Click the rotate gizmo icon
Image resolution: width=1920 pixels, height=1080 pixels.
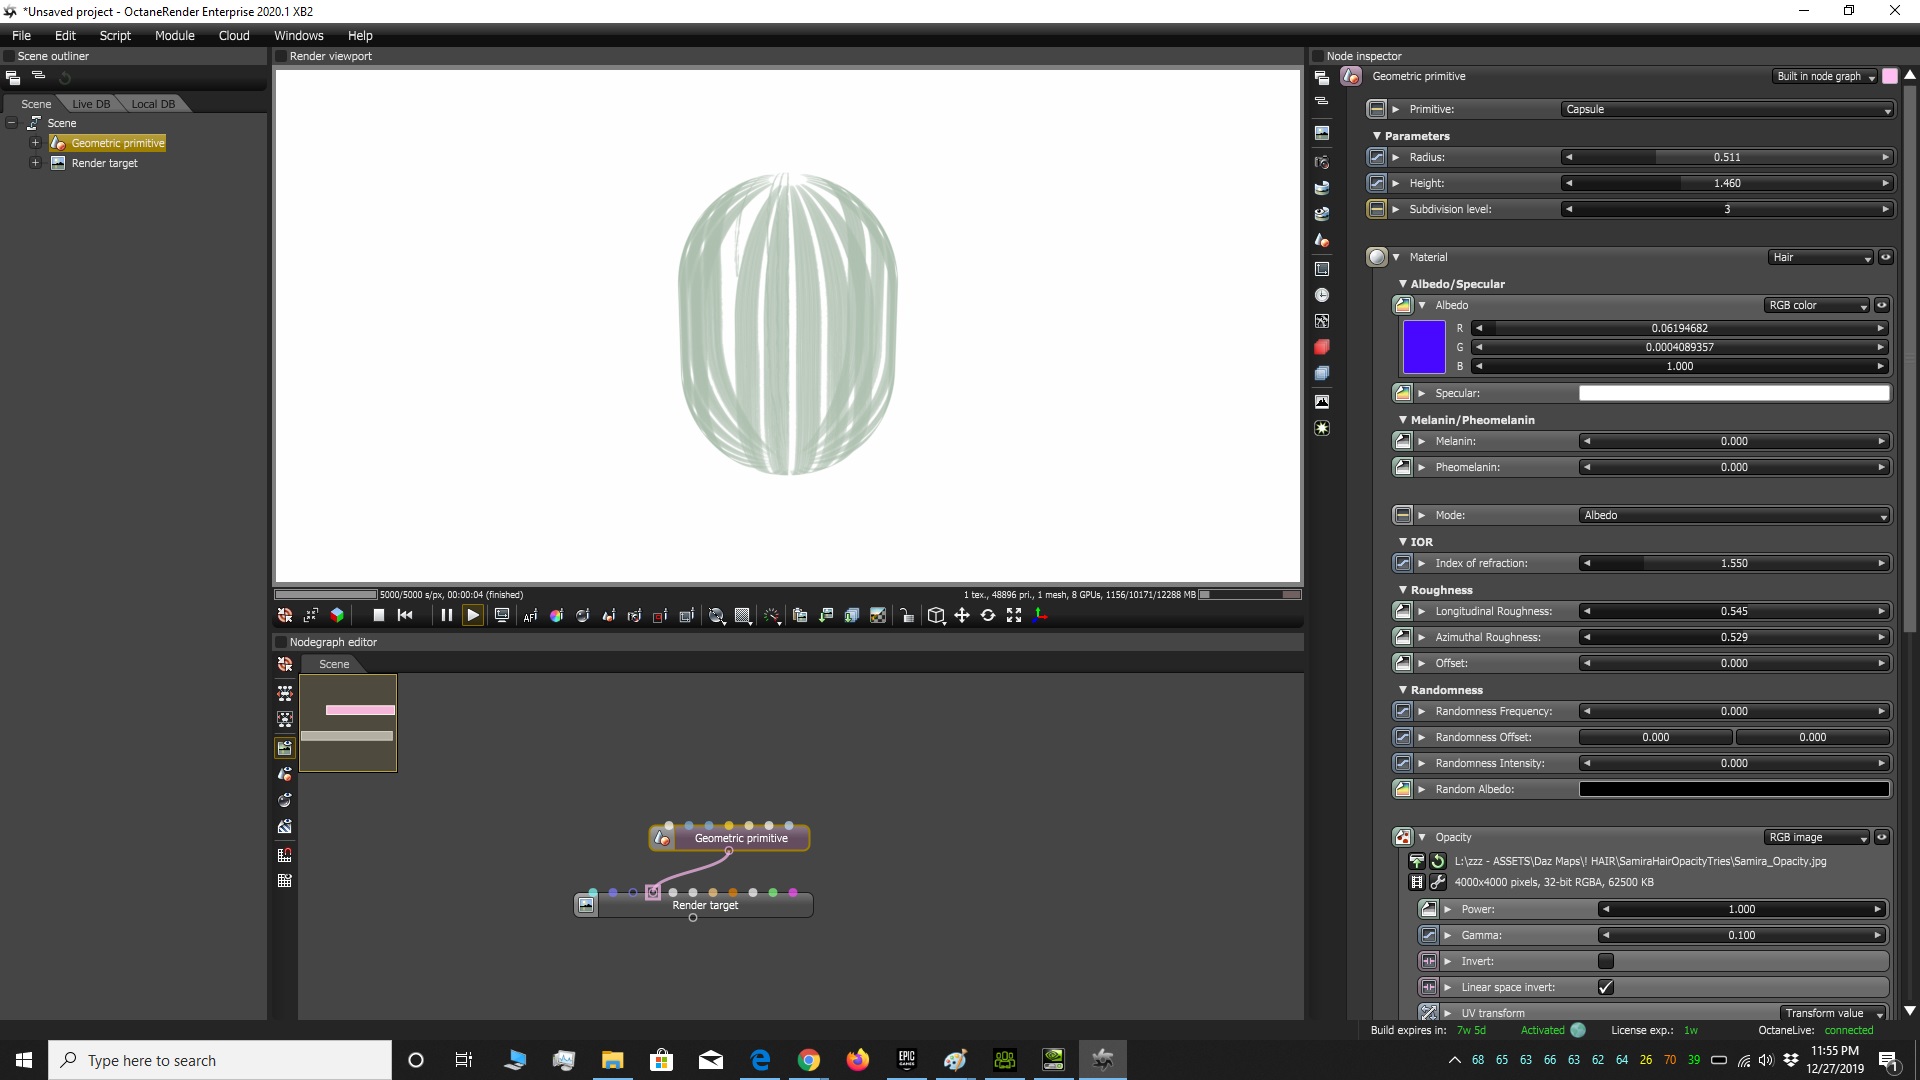(x=988, y=616)
